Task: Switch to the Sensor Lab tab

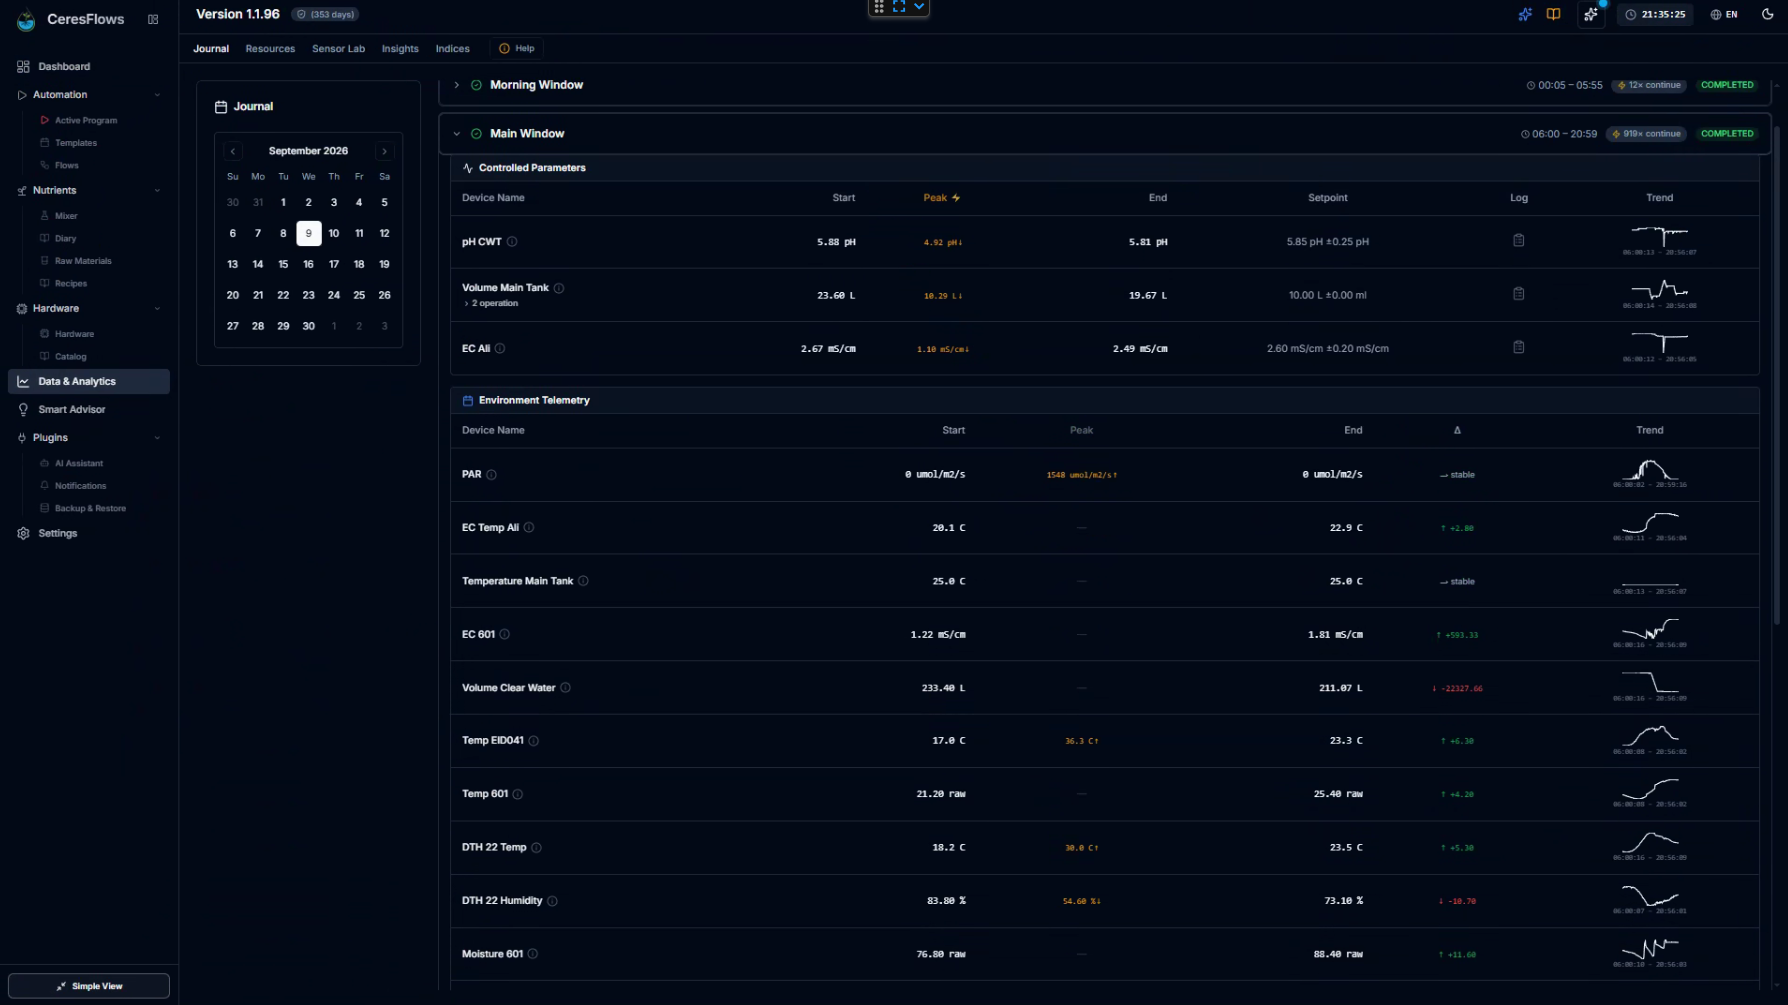Action: [x=338, y=49]
